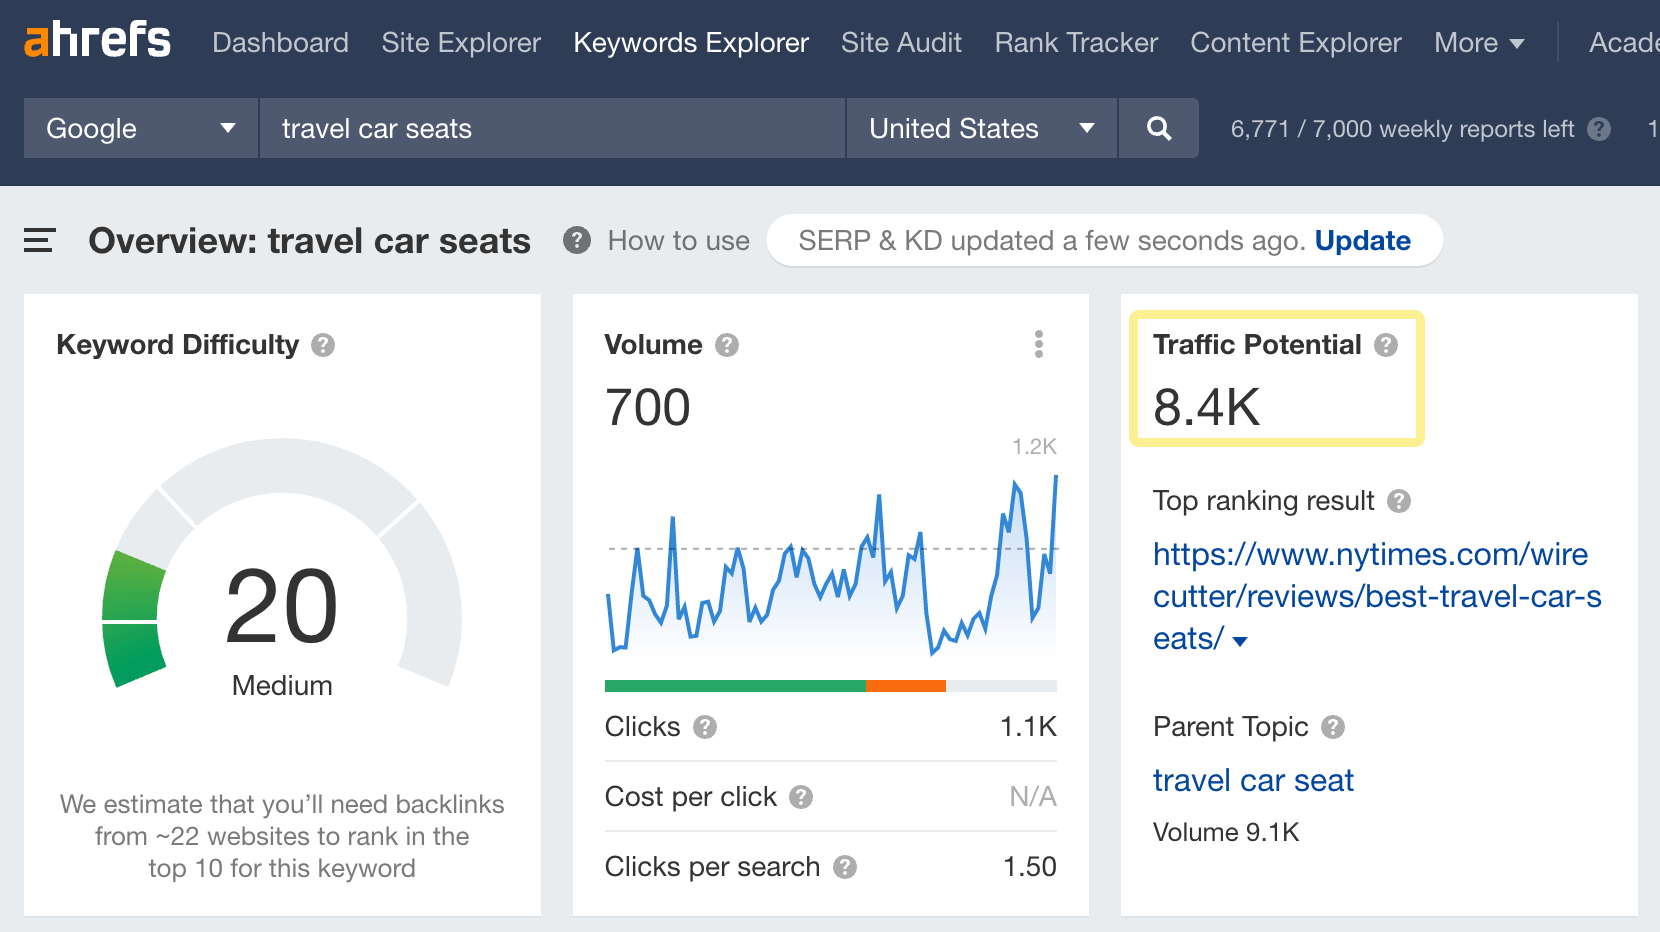Click the ahrefs logo
The image size is (1660, 932).
[x=96, y=40]
